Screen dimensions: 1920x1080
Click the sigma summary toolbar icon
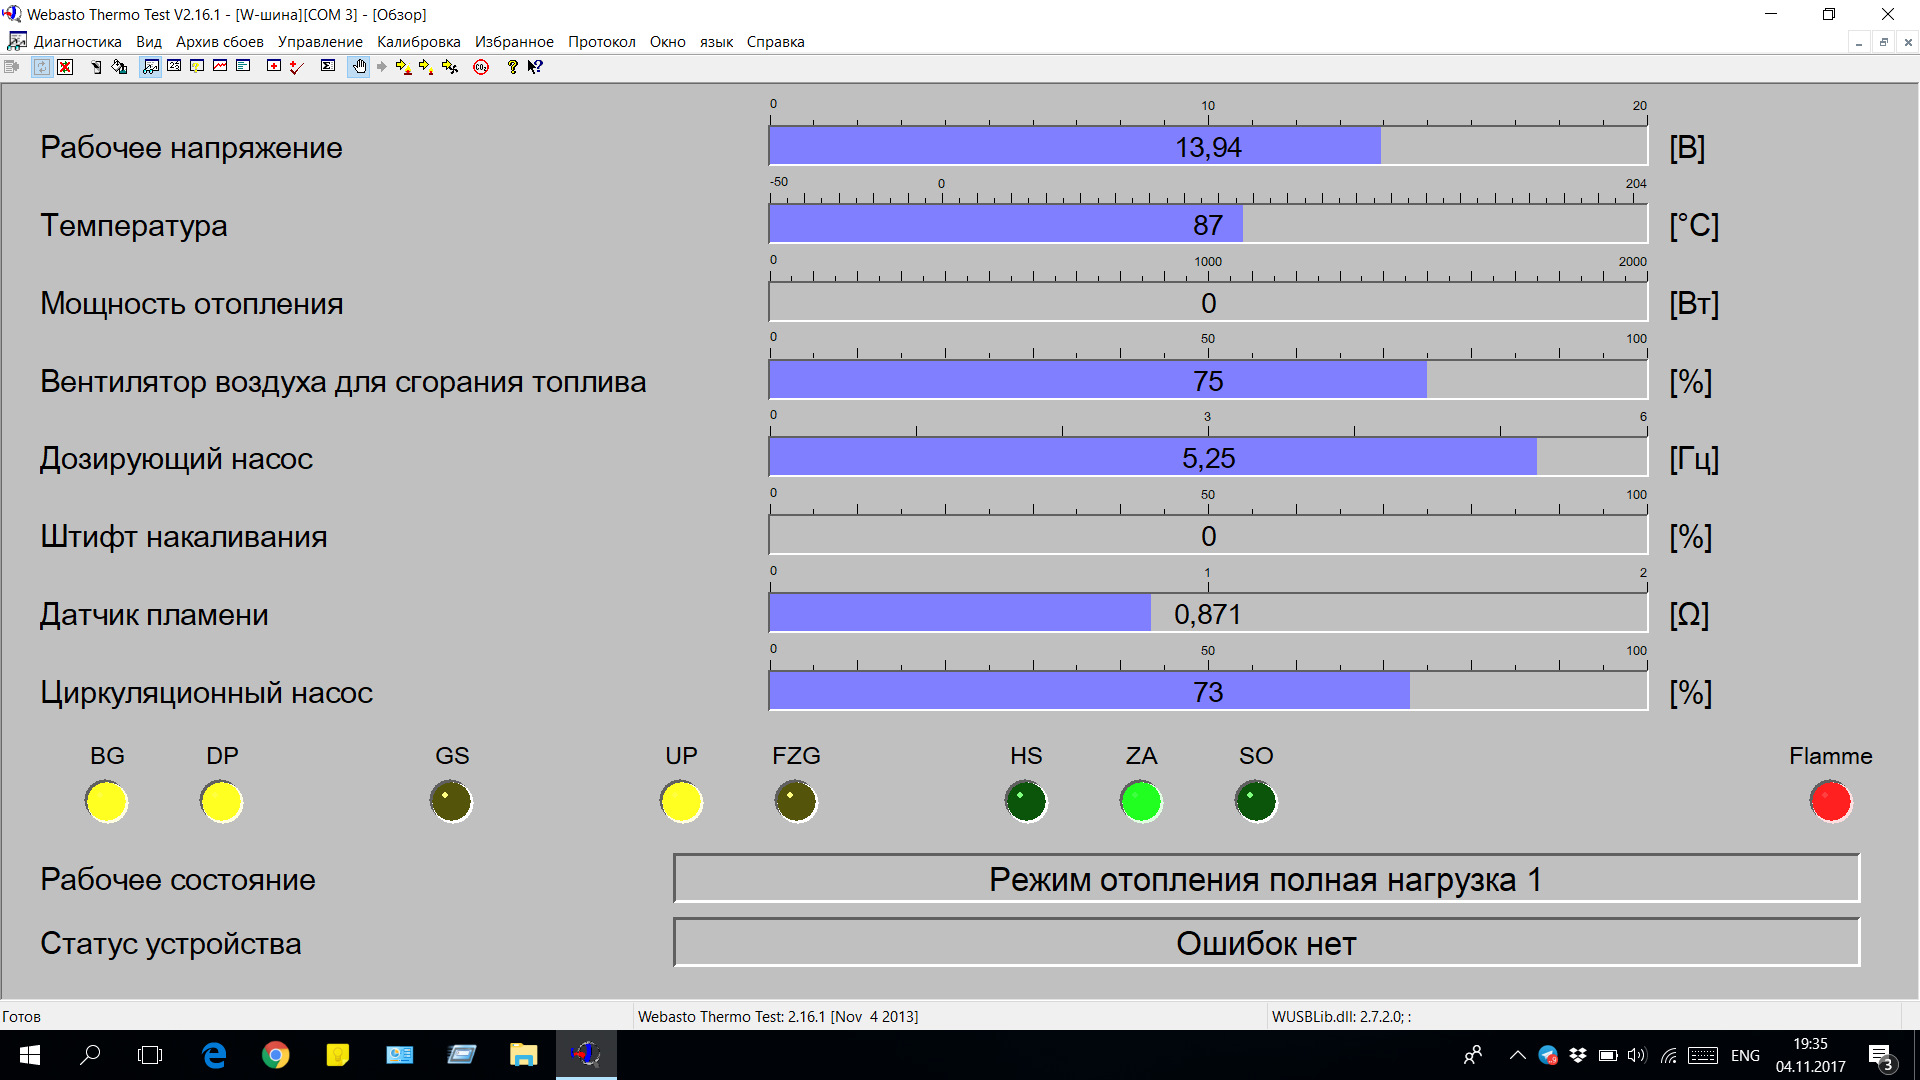click(x=328, y=67)
